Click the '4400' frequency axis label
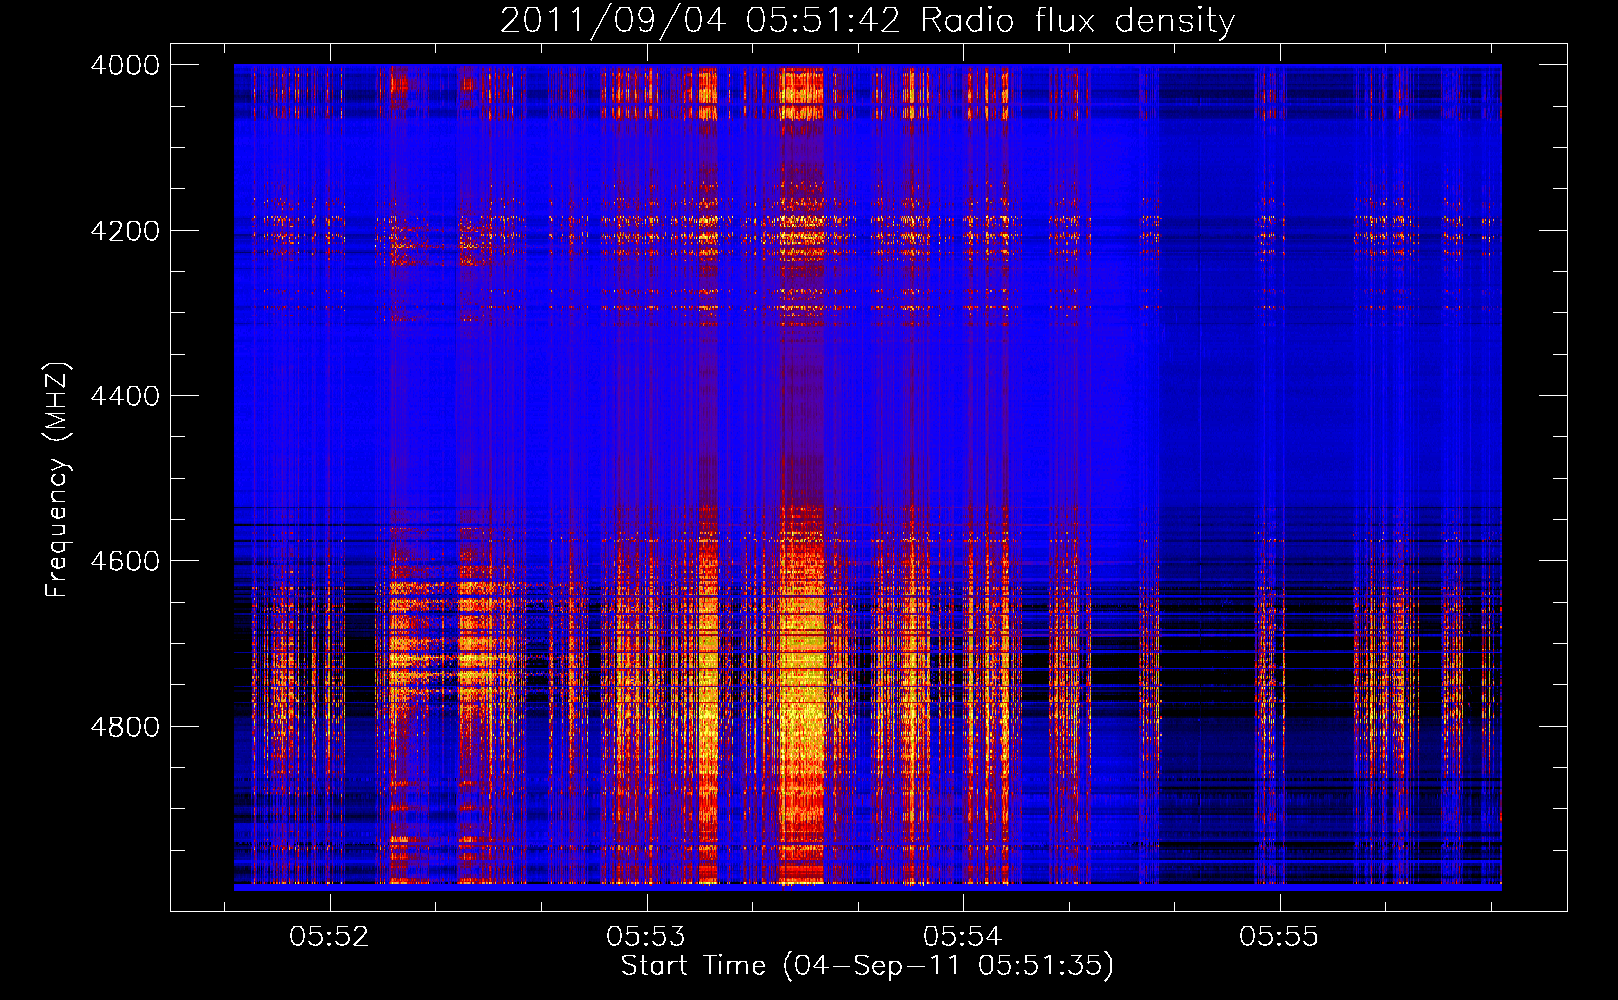 [125, 396]
